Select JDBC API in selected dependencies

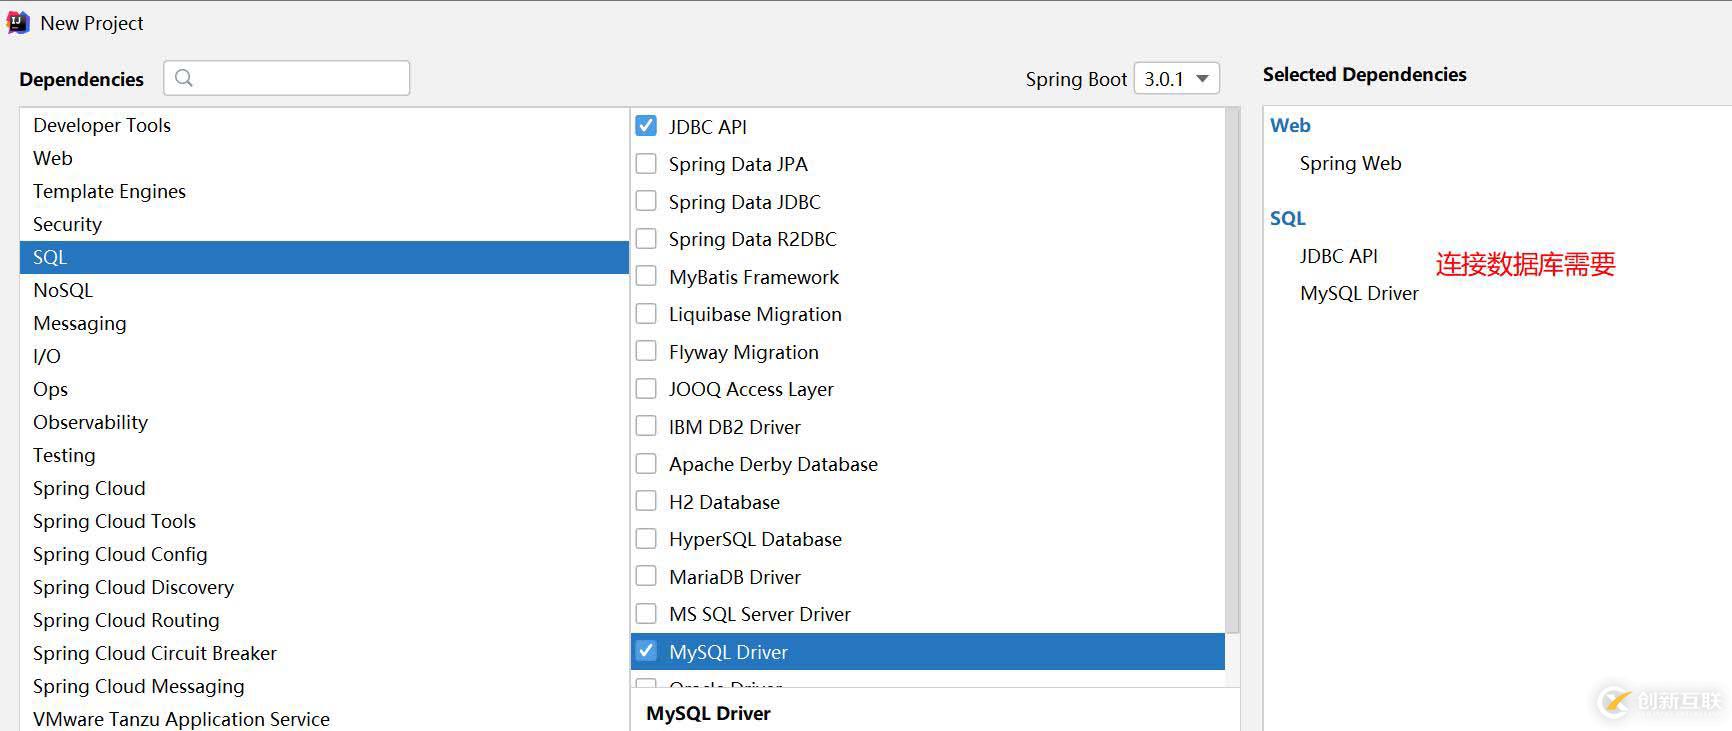pos(1338,256)
